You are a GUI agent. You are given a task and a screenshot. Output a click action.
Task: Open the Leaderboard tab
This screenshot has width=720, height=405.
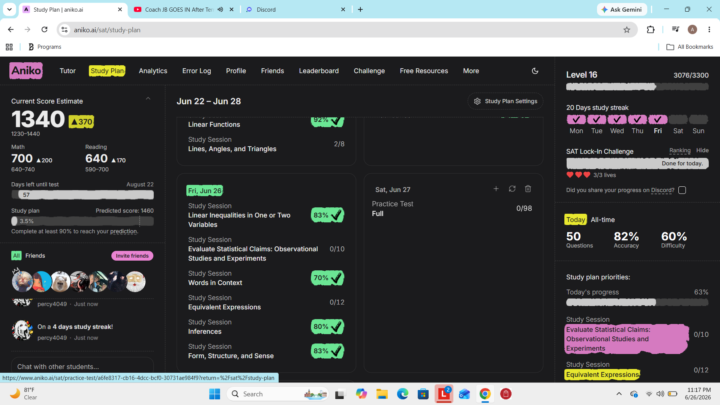click(319, 71)
